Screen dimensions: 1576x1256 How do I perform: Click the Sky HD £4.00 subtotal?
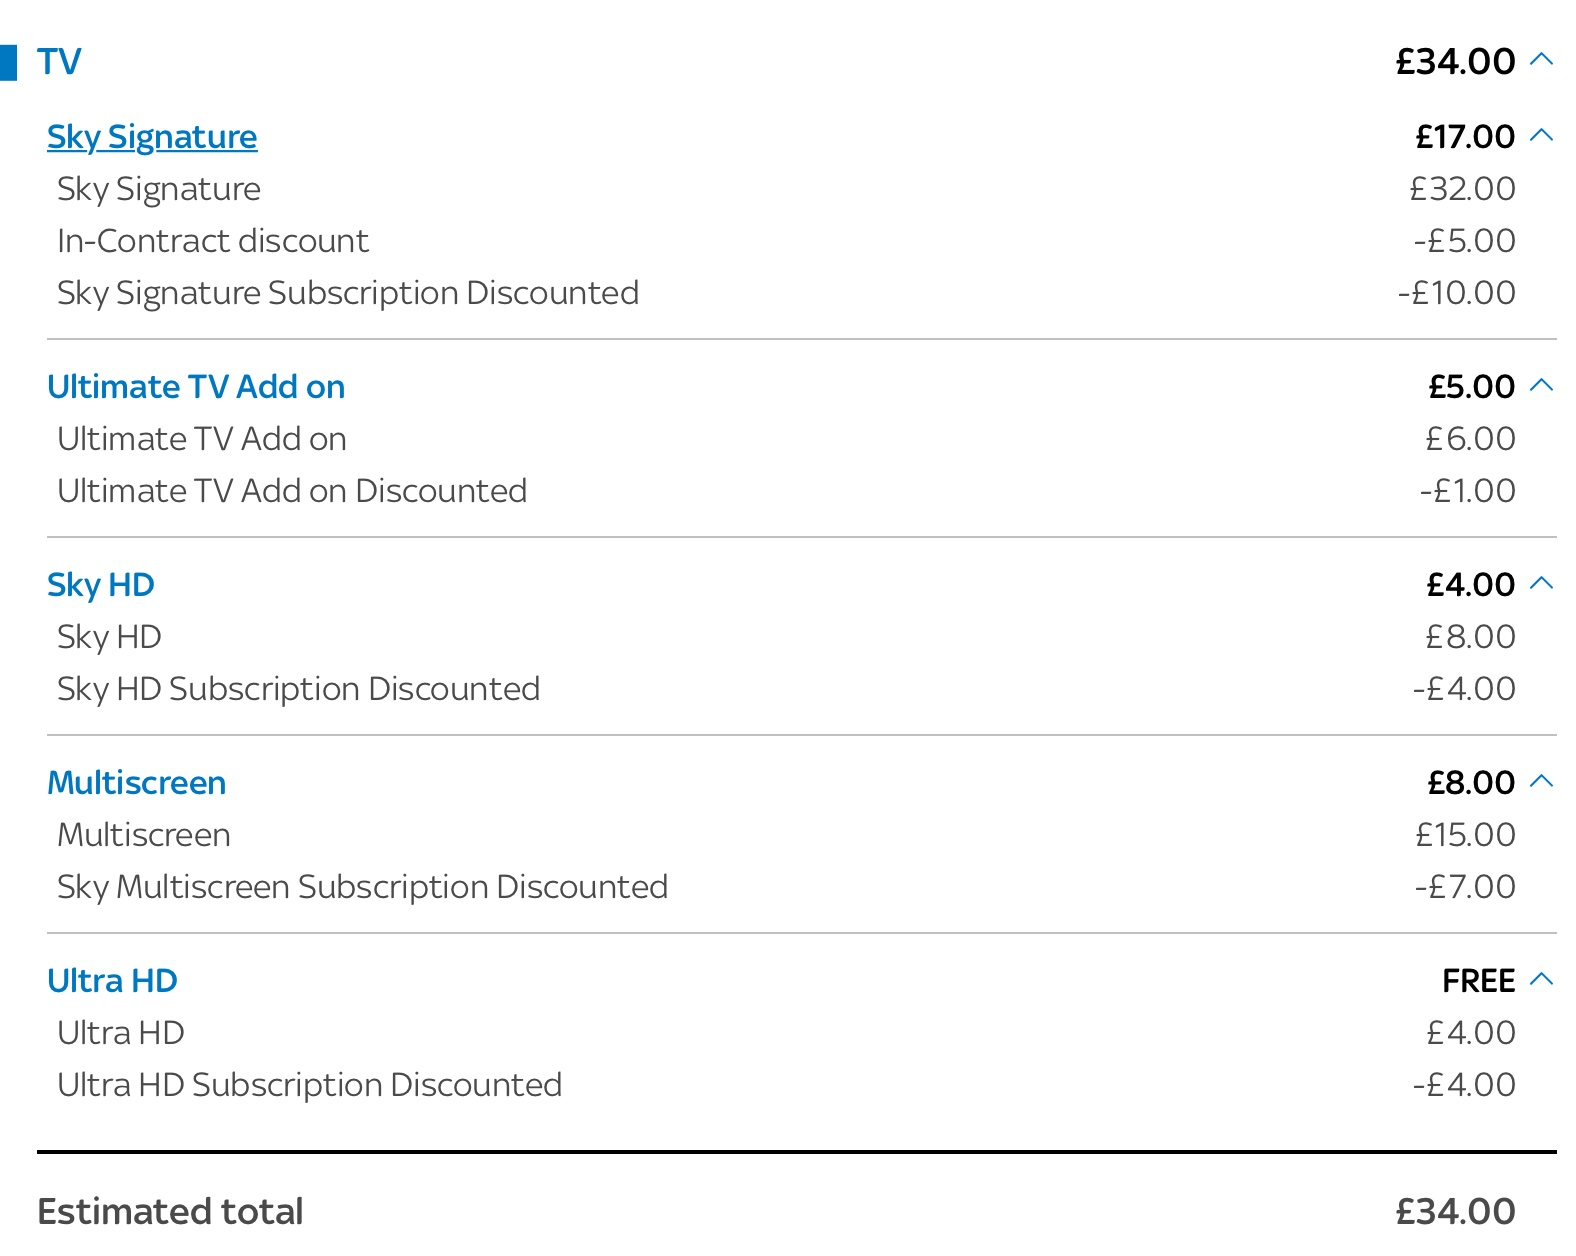(x=1471, y=585)
